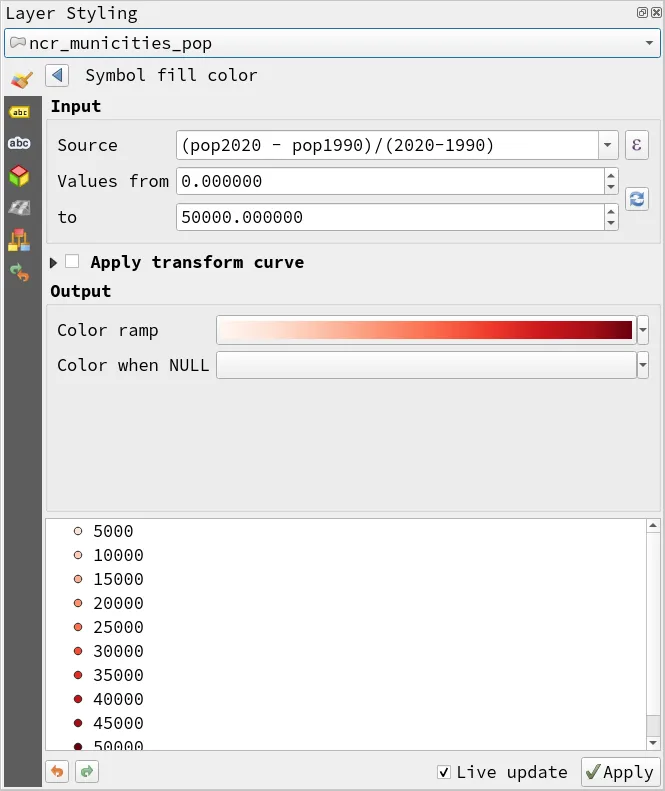Open the ncr_municities_pop layer dropdown
This screenshot has height=791, width=665.
[x=332, y=43]
